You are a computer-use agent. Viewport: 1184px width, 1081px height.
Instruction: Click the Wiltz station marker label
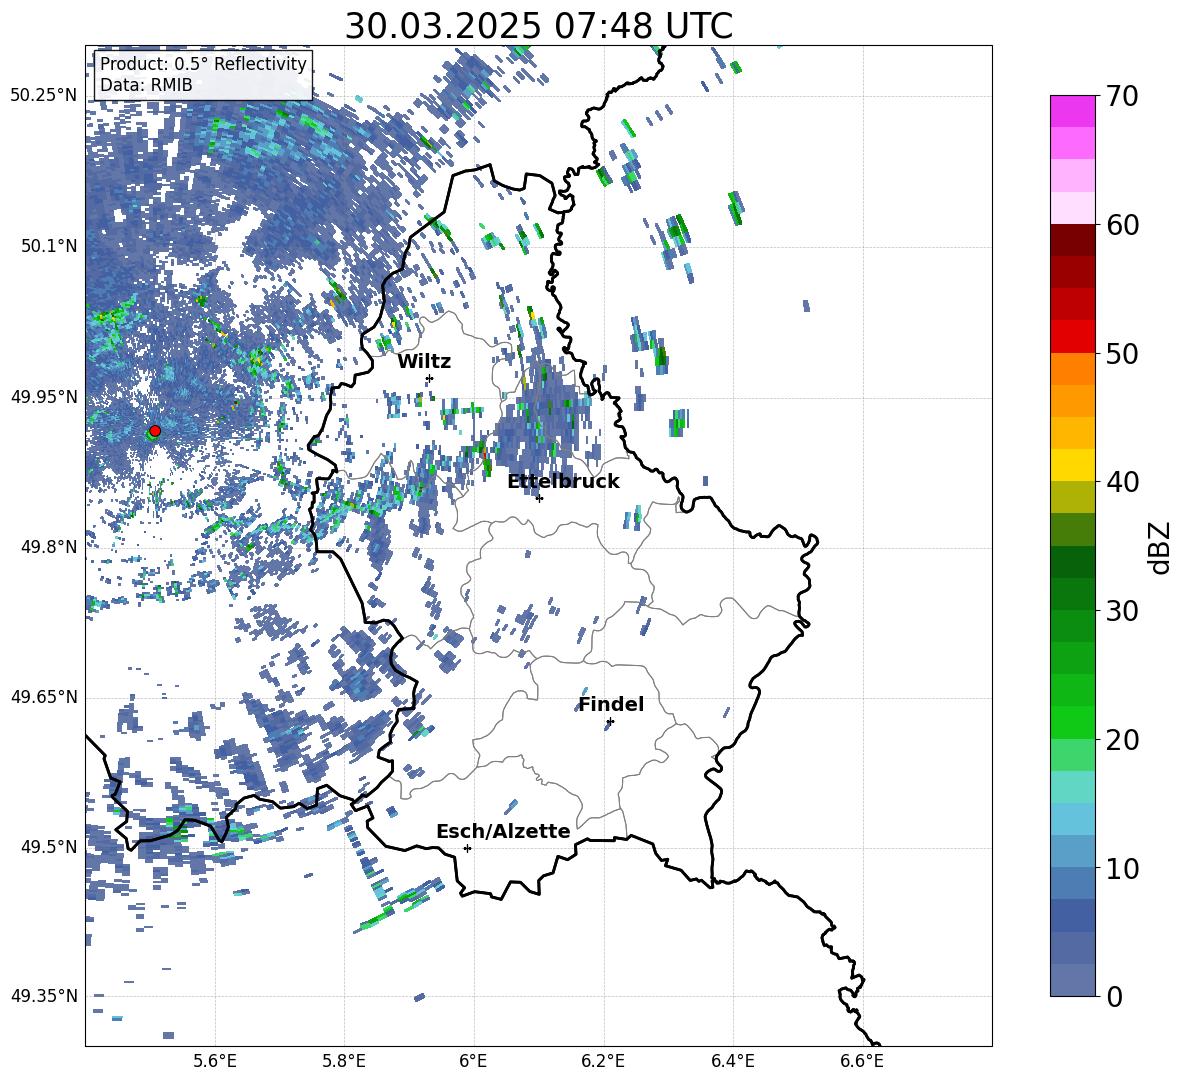tap(424, 362)
